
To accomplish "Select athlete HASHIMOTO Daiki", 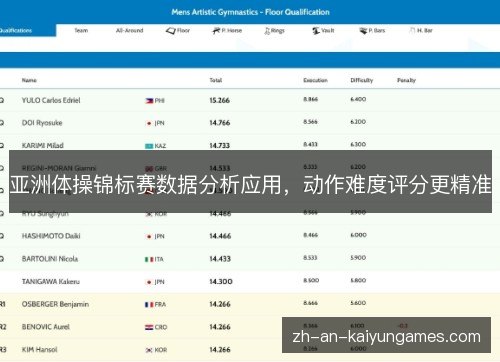I will coord(51,236).
